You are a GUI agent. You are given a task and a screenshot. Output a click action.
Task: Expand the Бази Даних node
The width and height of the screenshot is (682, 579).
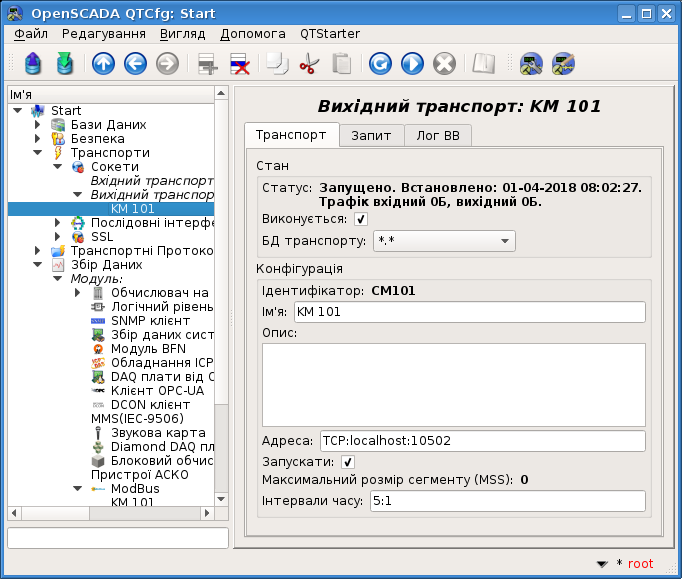(x=37, y=125)
